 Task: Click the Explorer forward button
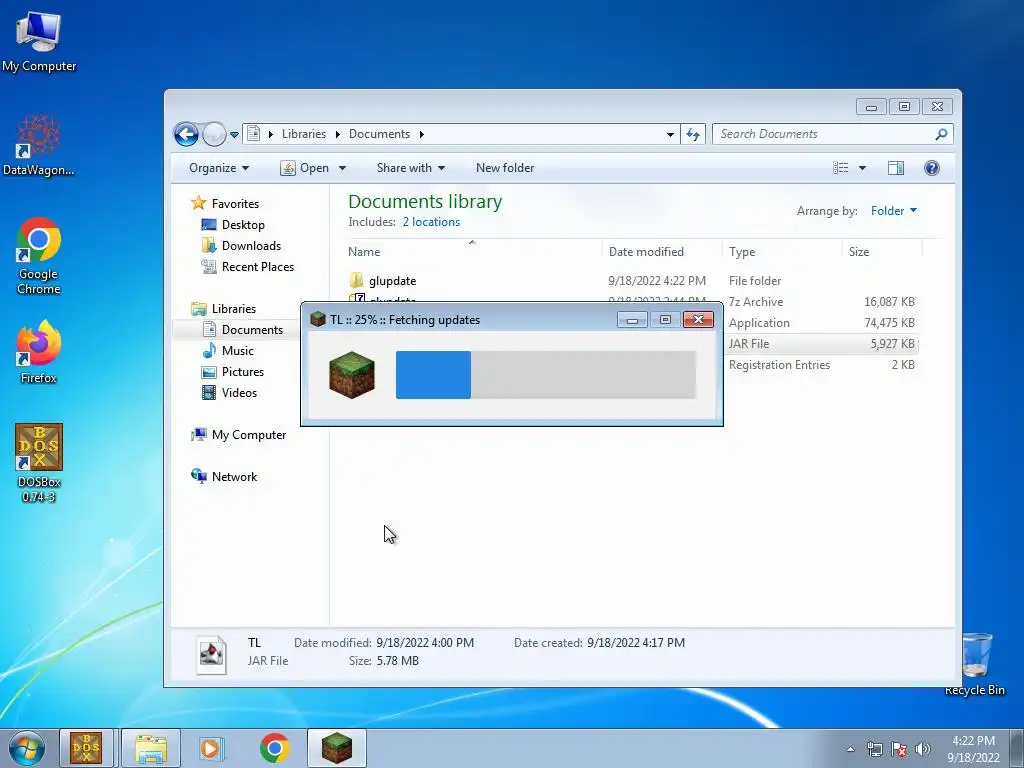[214, 135]
